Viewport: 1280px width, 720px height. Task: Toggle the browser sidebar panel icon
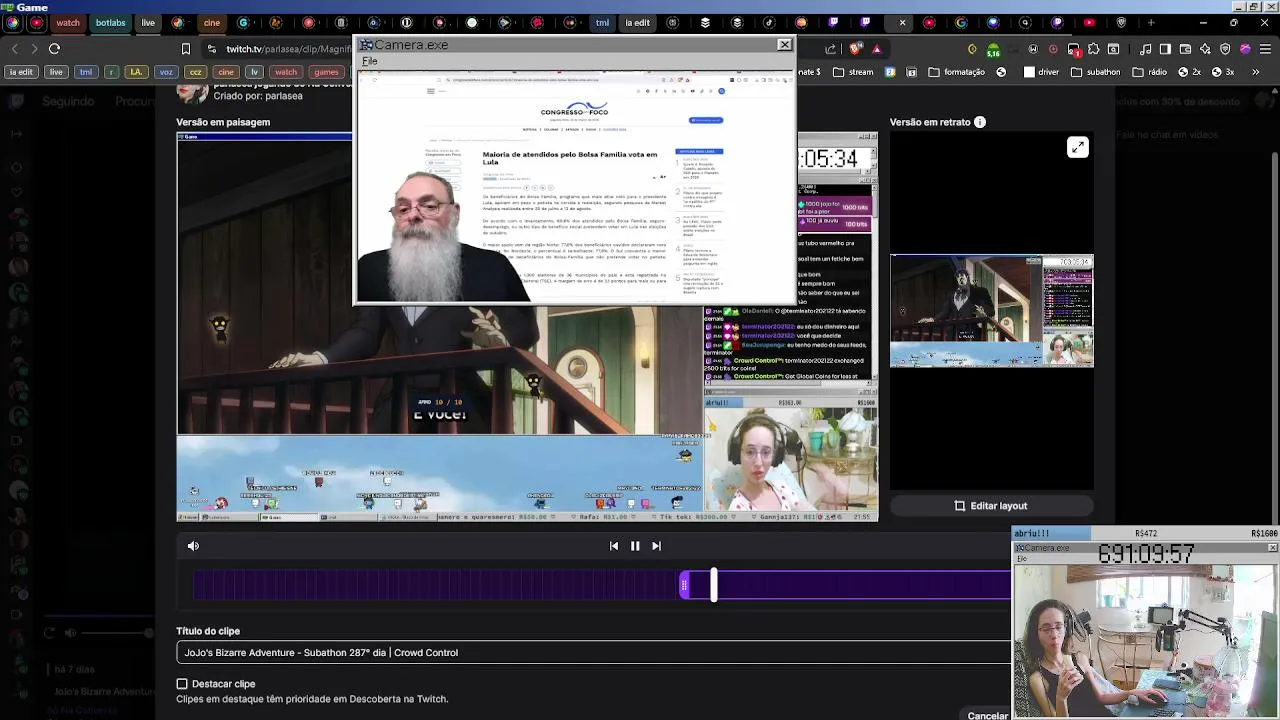pyautogui.click(x=1166, y=48)
